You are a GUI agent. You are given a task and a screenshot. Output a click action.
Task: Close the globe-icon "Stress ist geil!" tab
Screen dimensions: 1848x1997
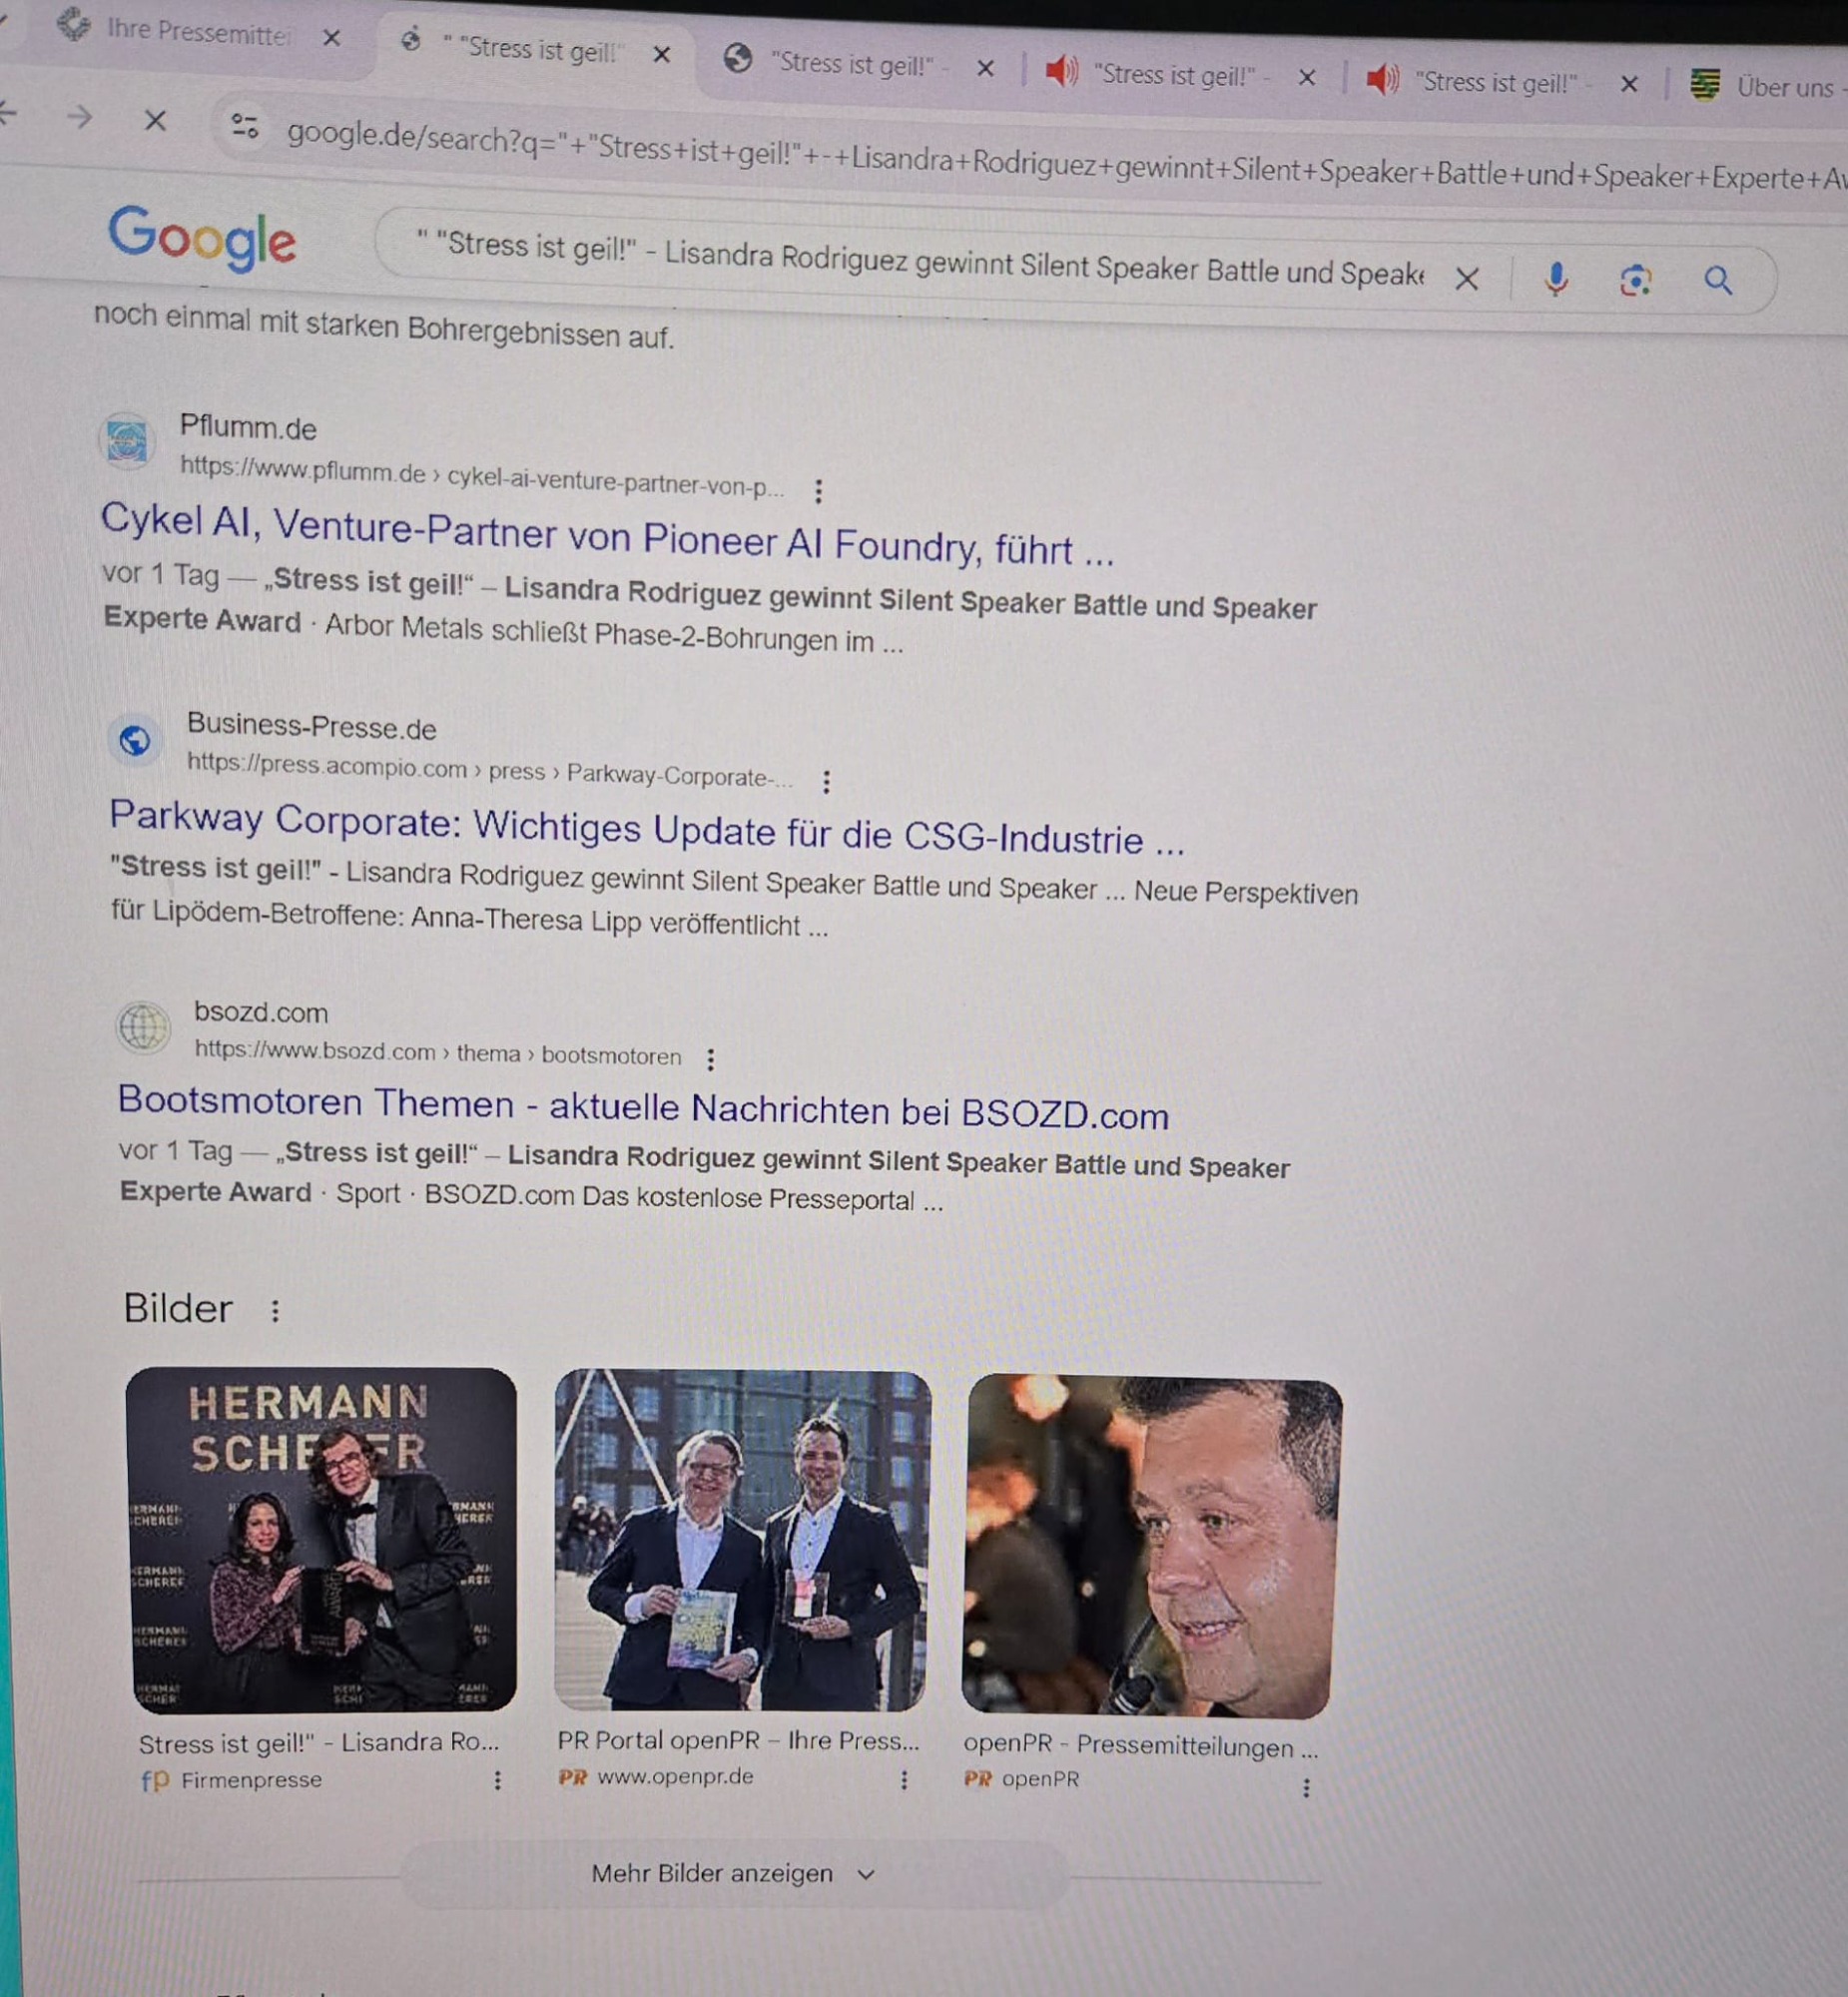[985, 68]
